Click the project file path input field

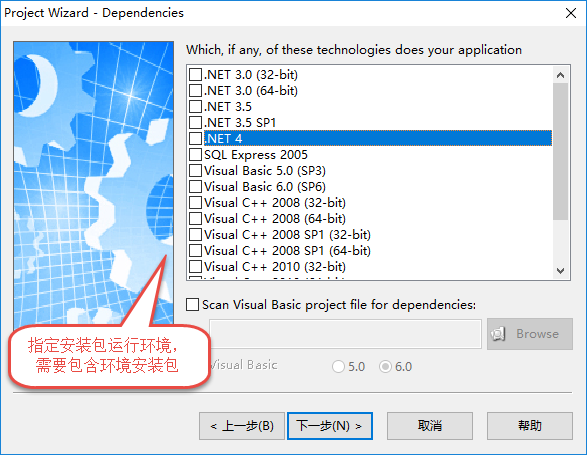click(x=345, y=334)
